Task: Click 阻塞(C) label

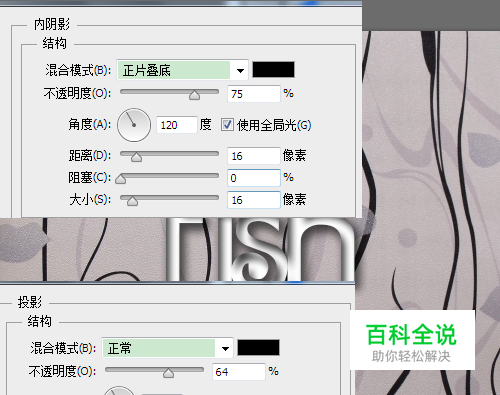Action: pyautogui.click(x=90, y=178)
